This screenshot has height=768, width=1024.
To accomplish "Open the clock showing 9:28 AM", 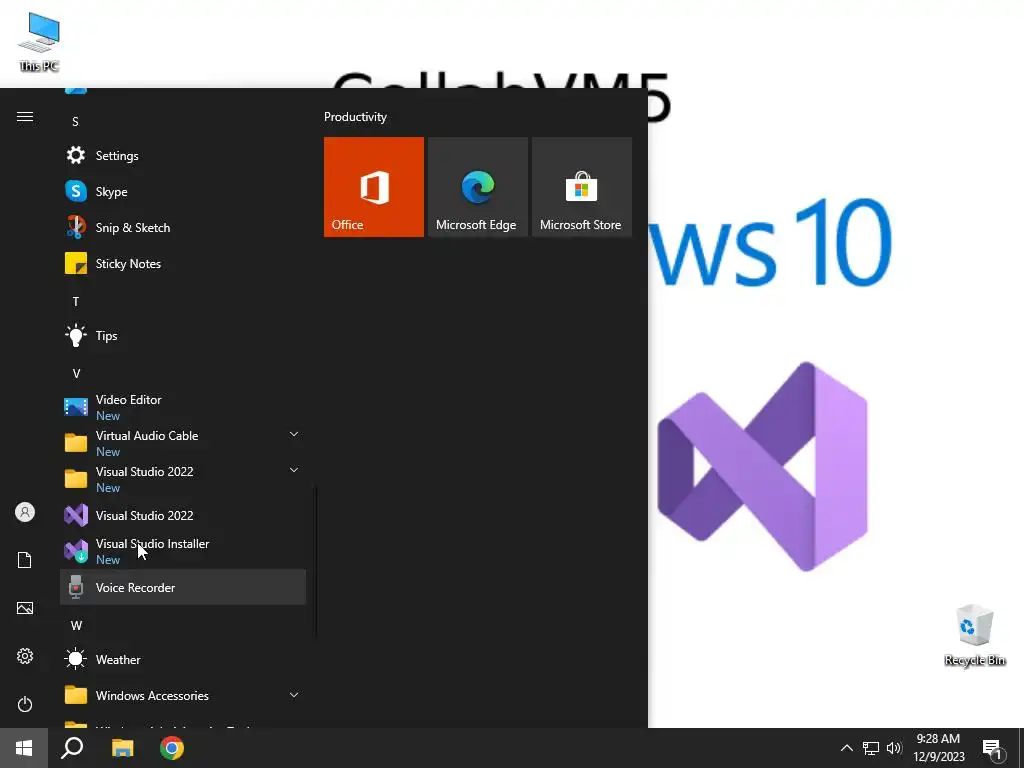I will 938,748.
